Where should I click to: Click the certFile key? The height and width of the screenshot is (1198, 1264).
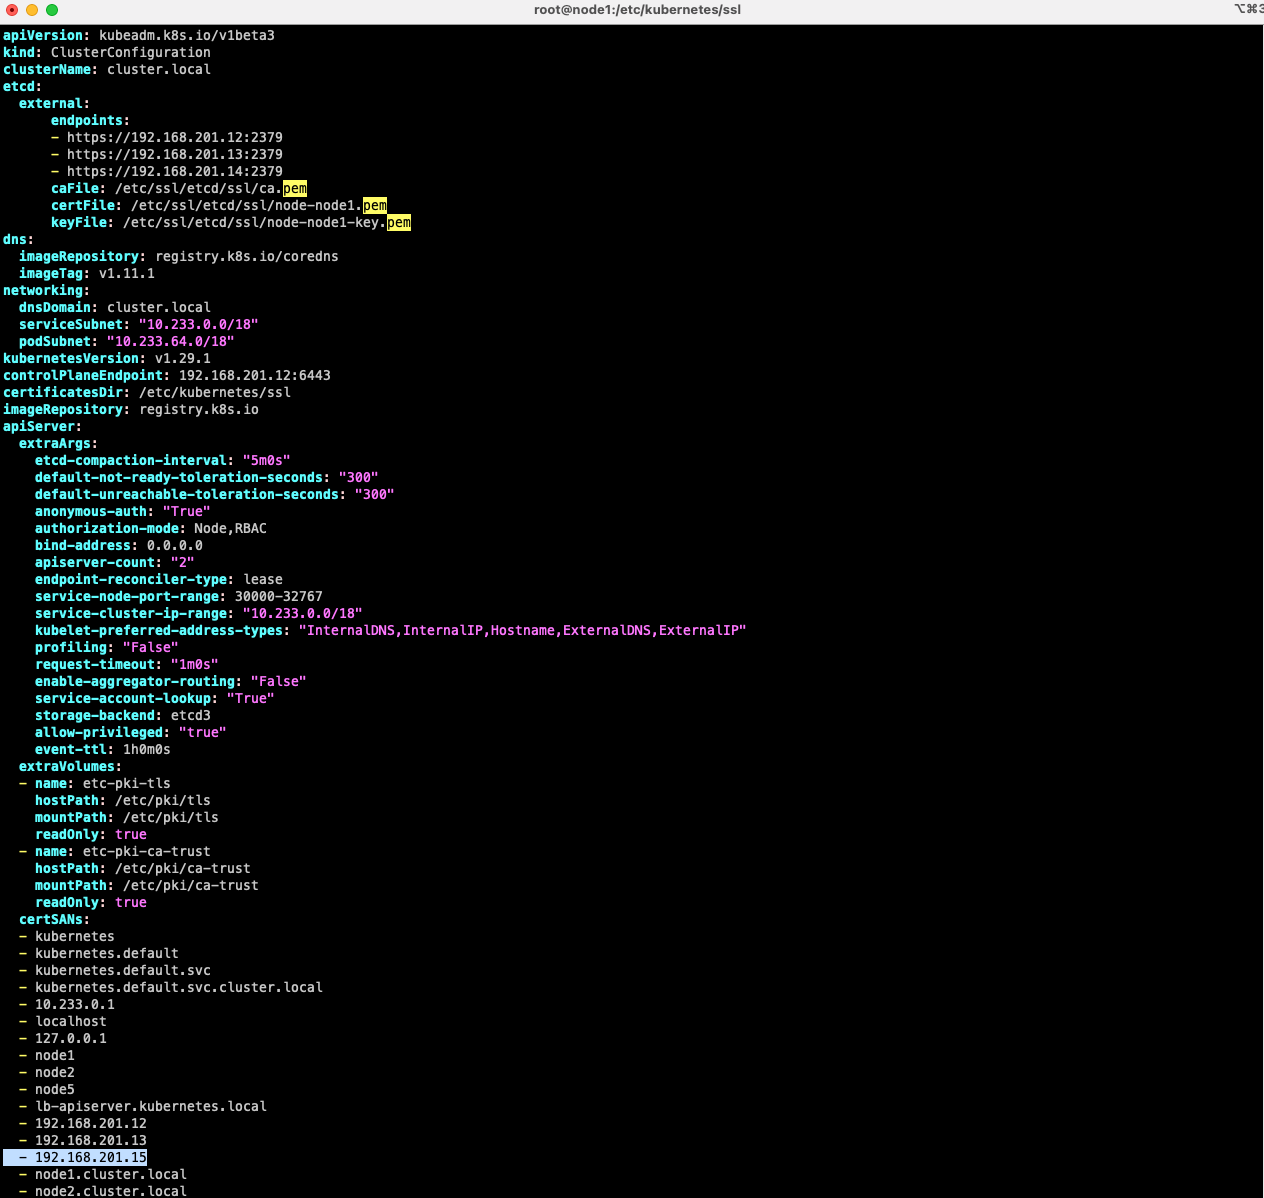click(x=83, y=205)
